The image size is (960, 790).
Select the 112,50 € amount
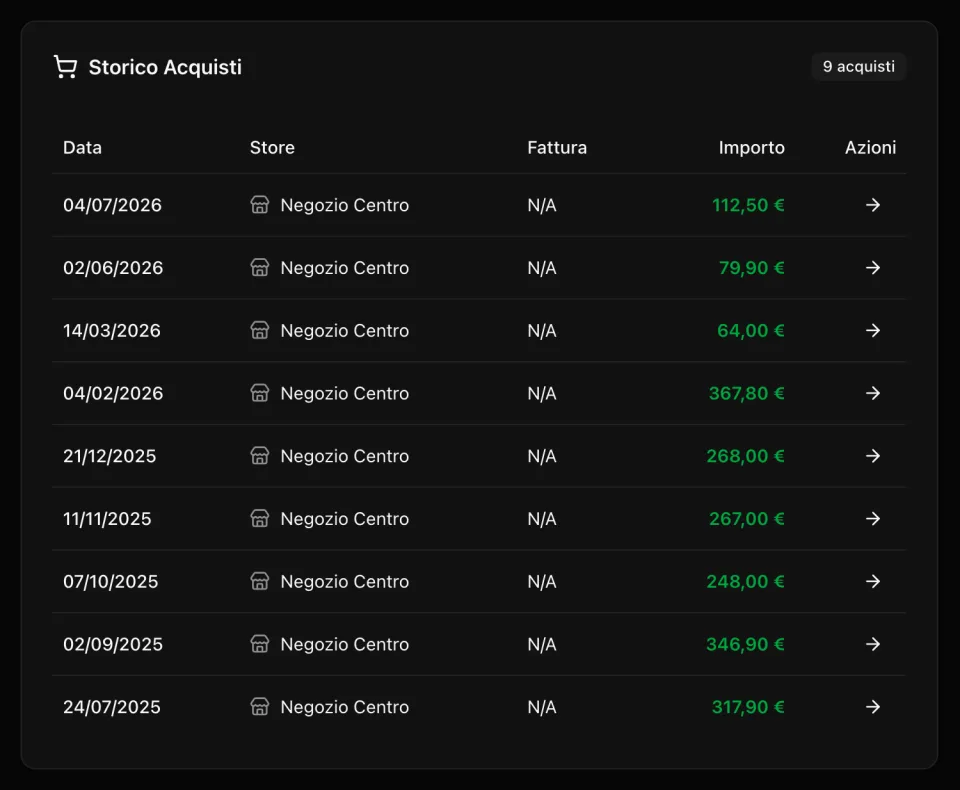pyautogui.click(x=748, y=205)
